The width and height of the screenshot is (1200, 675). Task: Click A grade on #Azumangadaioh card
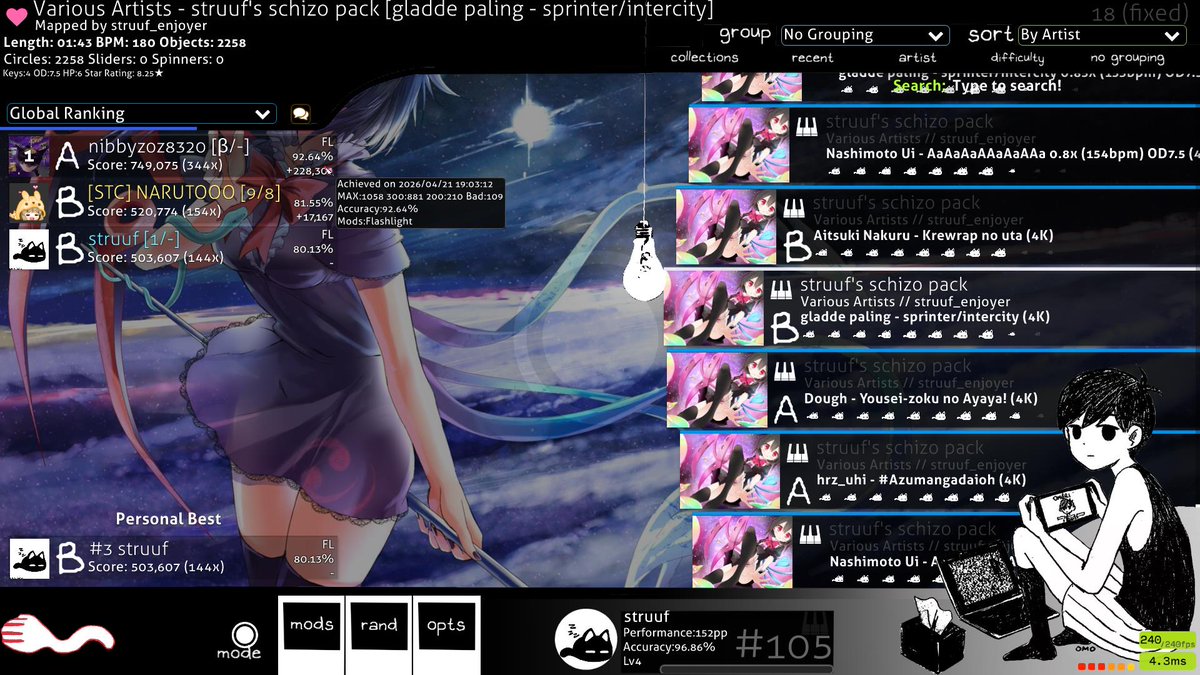[x=798, y=490]
